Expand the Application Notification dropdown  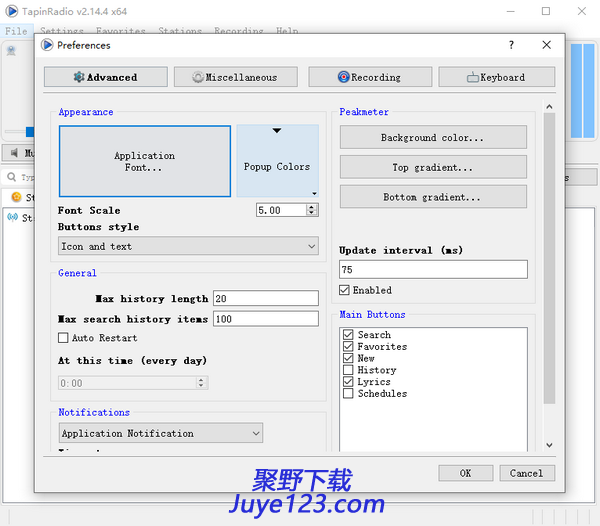[161, 433]
